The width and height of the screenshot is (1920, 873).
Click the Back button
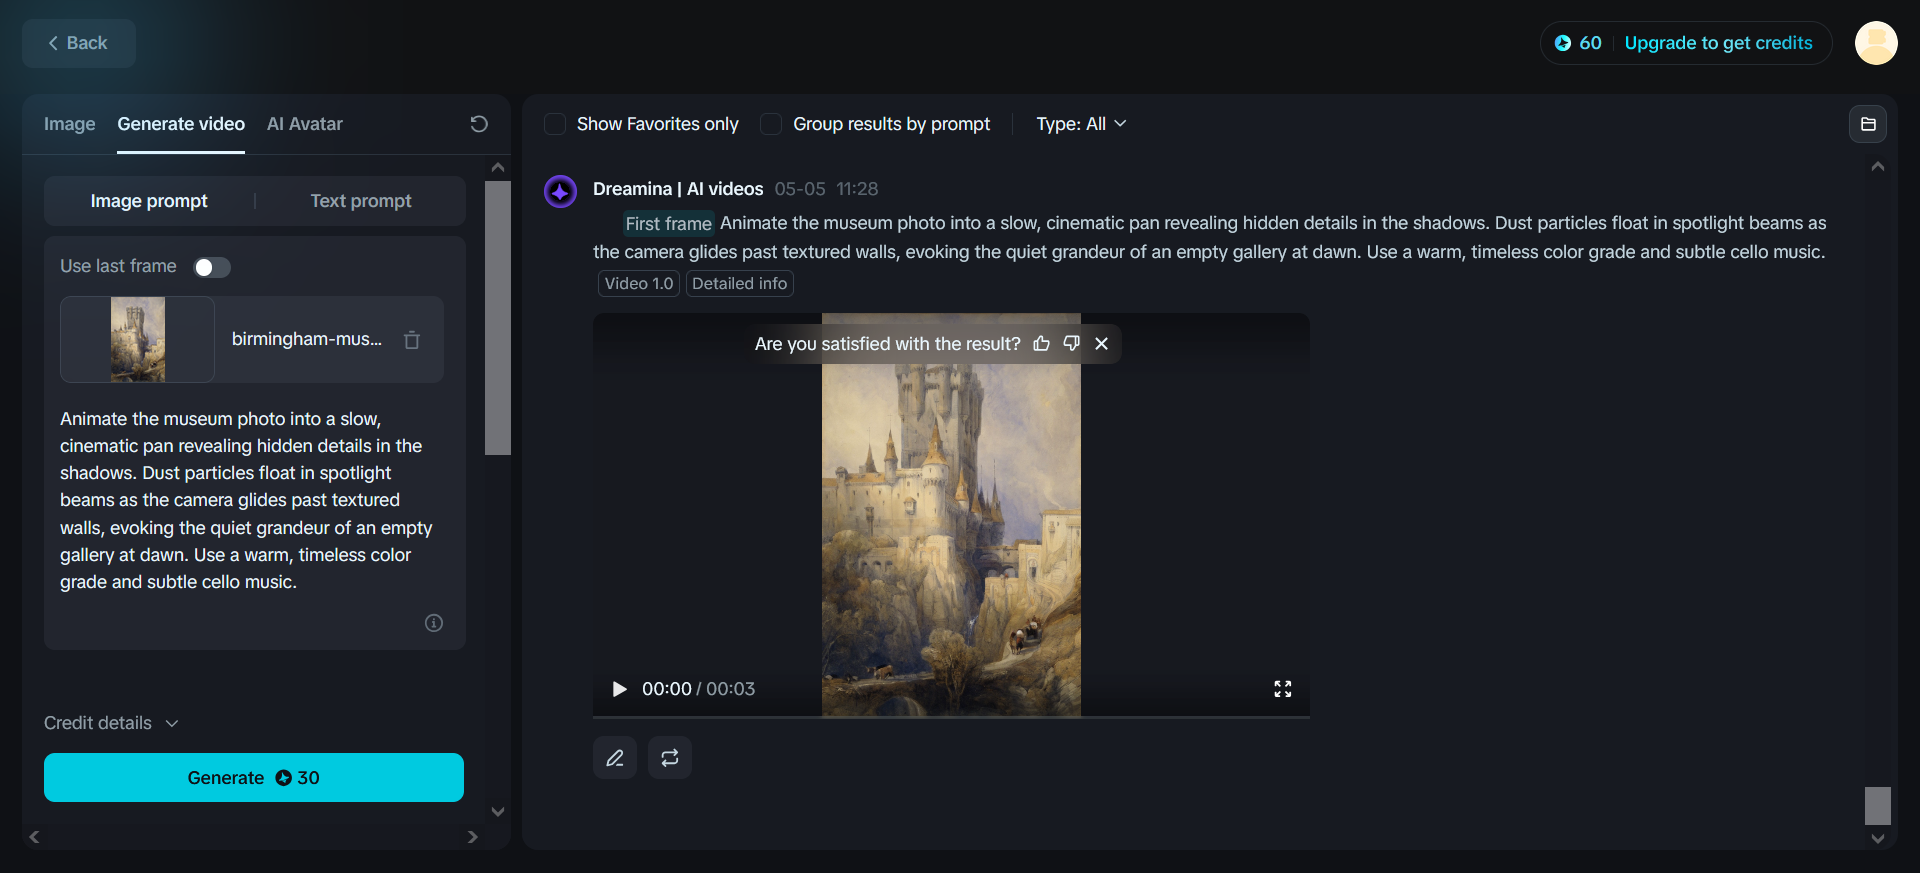point(79,43)
